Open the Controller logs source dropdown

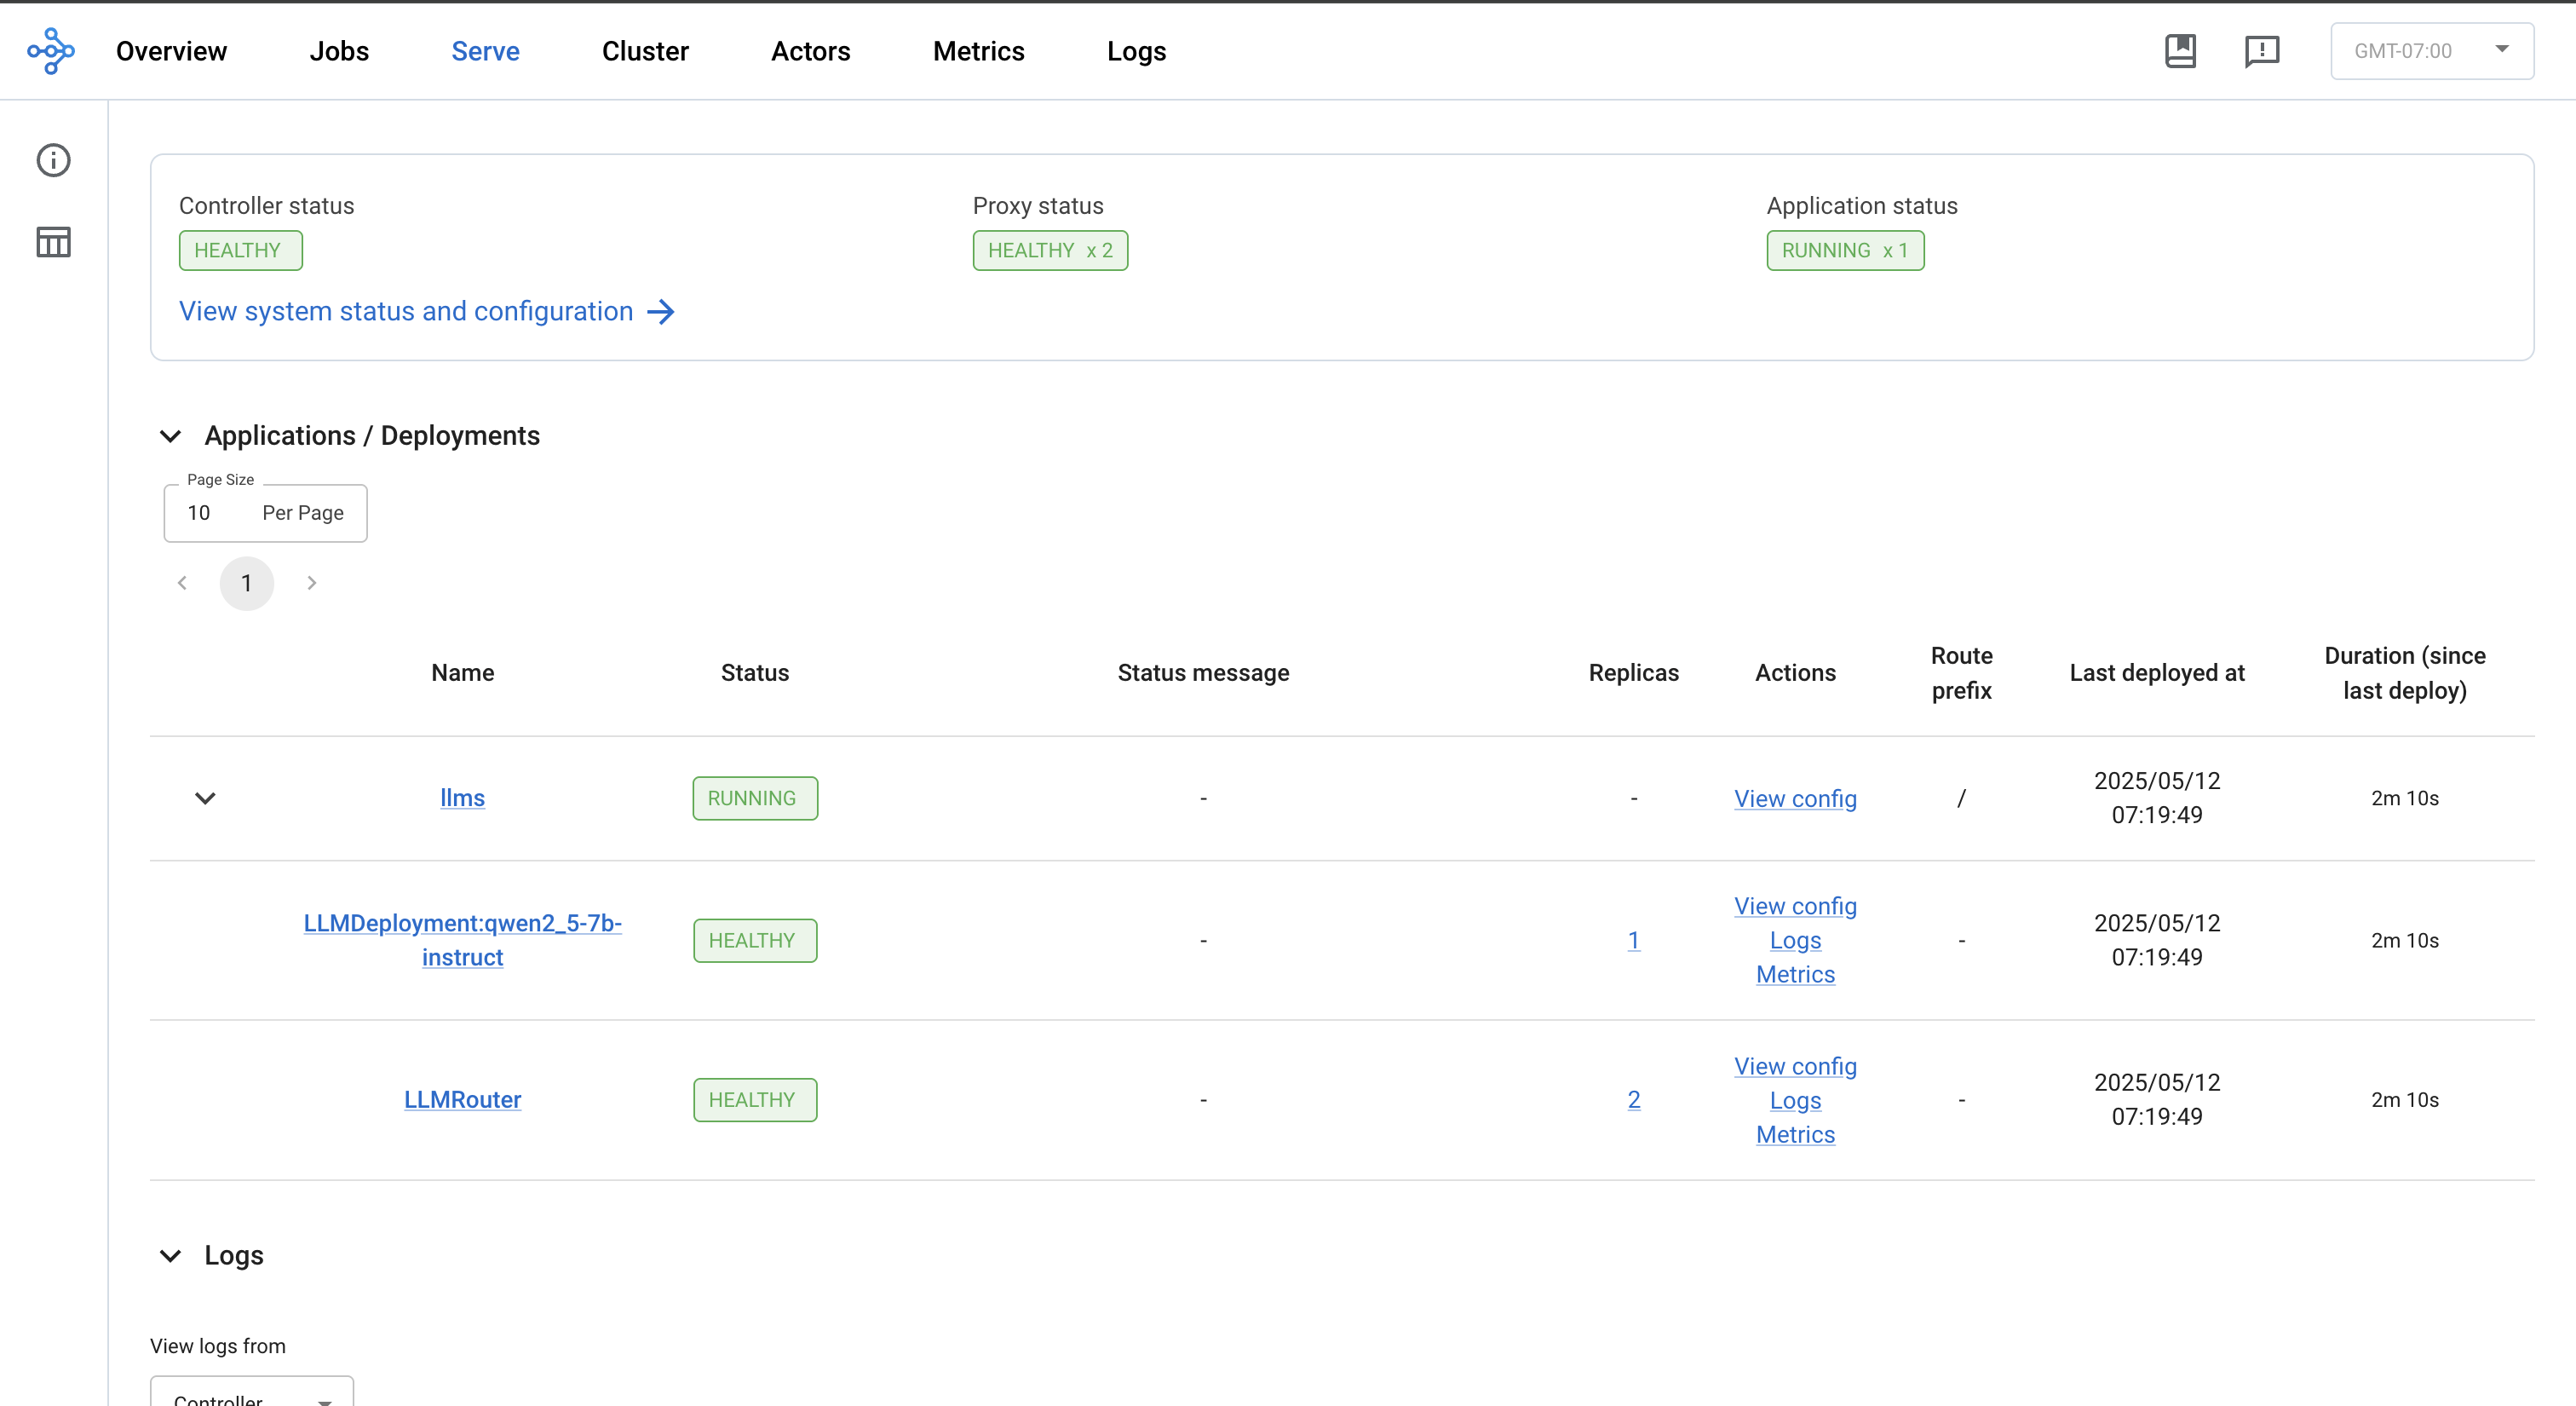(x=252, y=1397)
